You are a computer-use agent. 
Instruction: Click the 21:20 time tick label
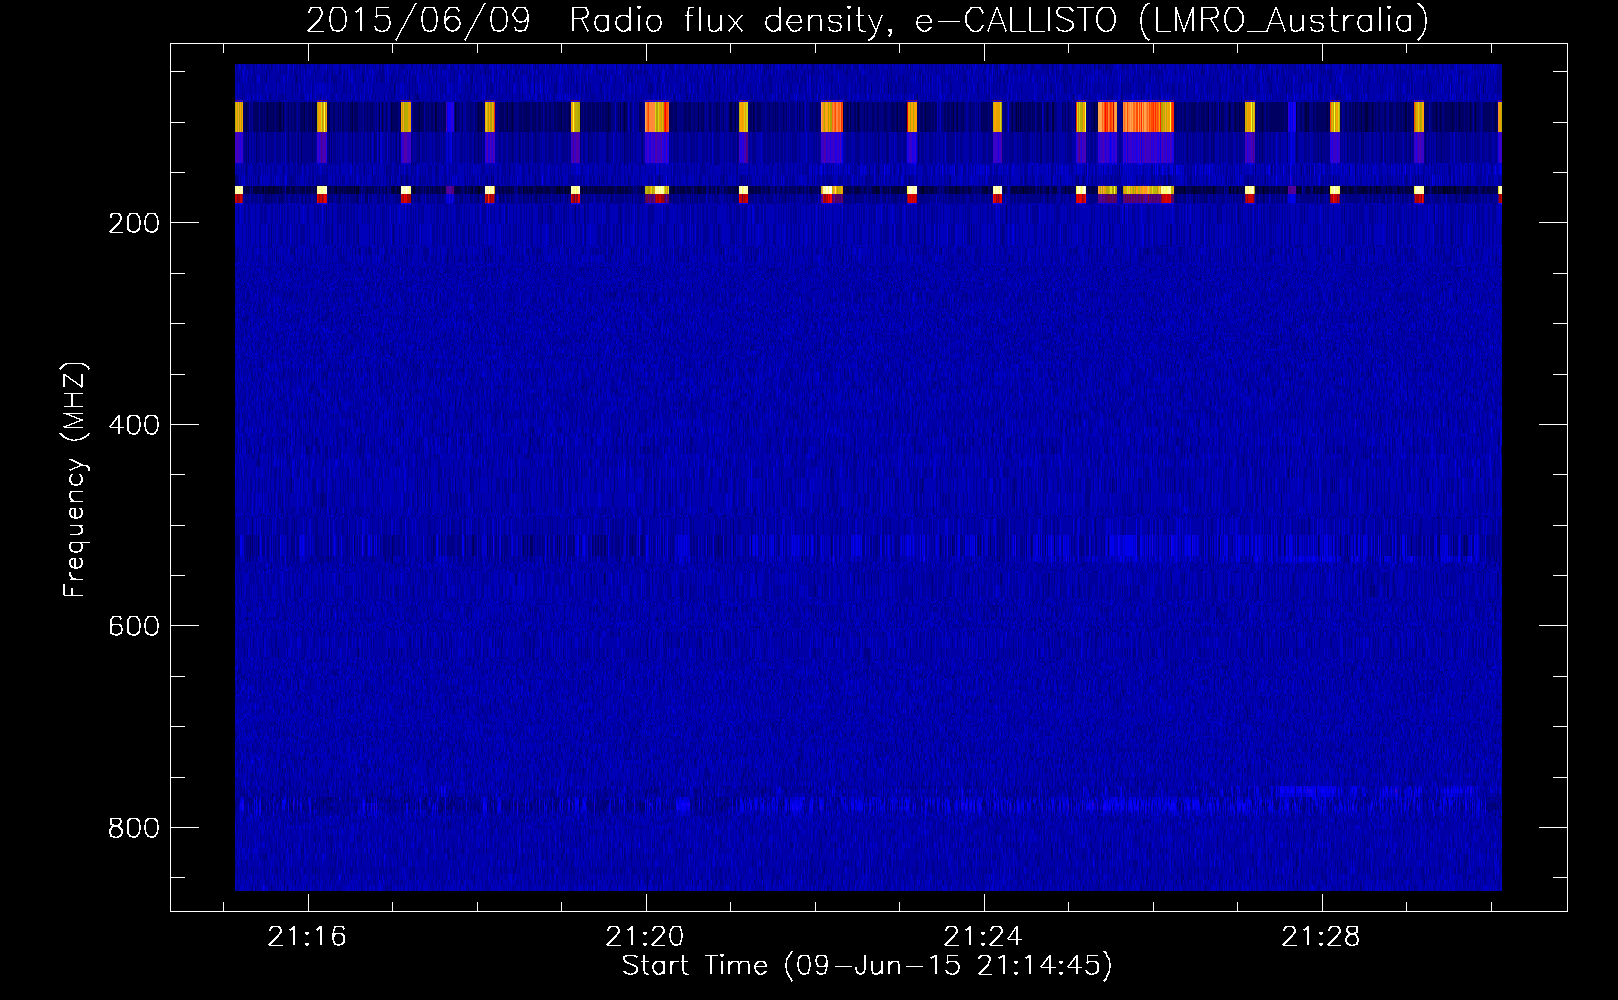(x=645, y=937)
